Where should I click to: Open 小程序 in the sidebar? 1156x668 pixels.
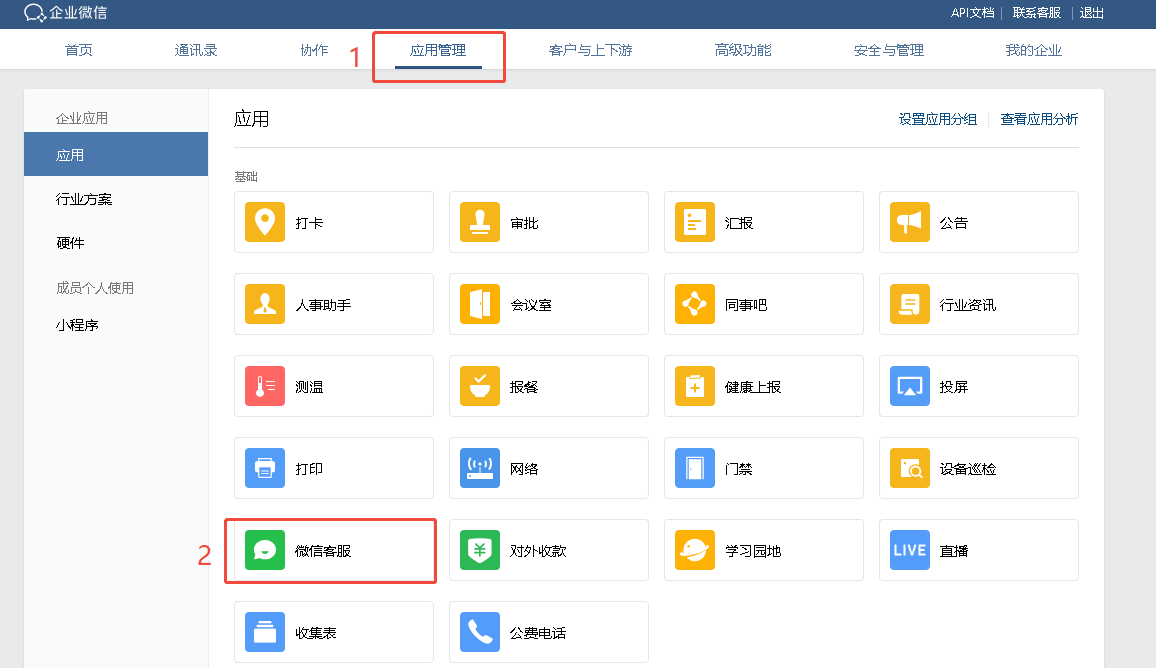click(x=77, y=324)
